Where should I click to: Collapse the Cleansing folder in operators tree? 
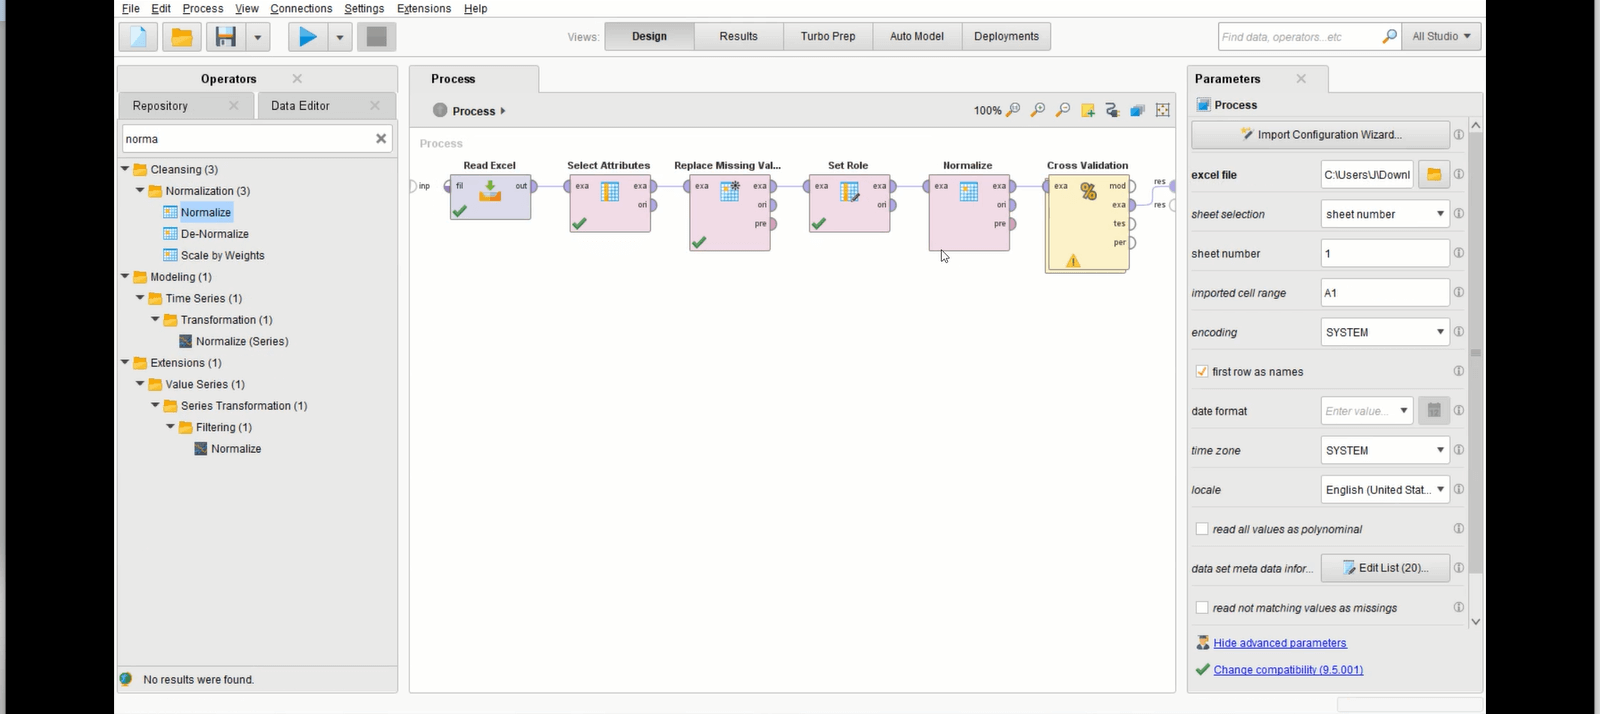[125, 169]
